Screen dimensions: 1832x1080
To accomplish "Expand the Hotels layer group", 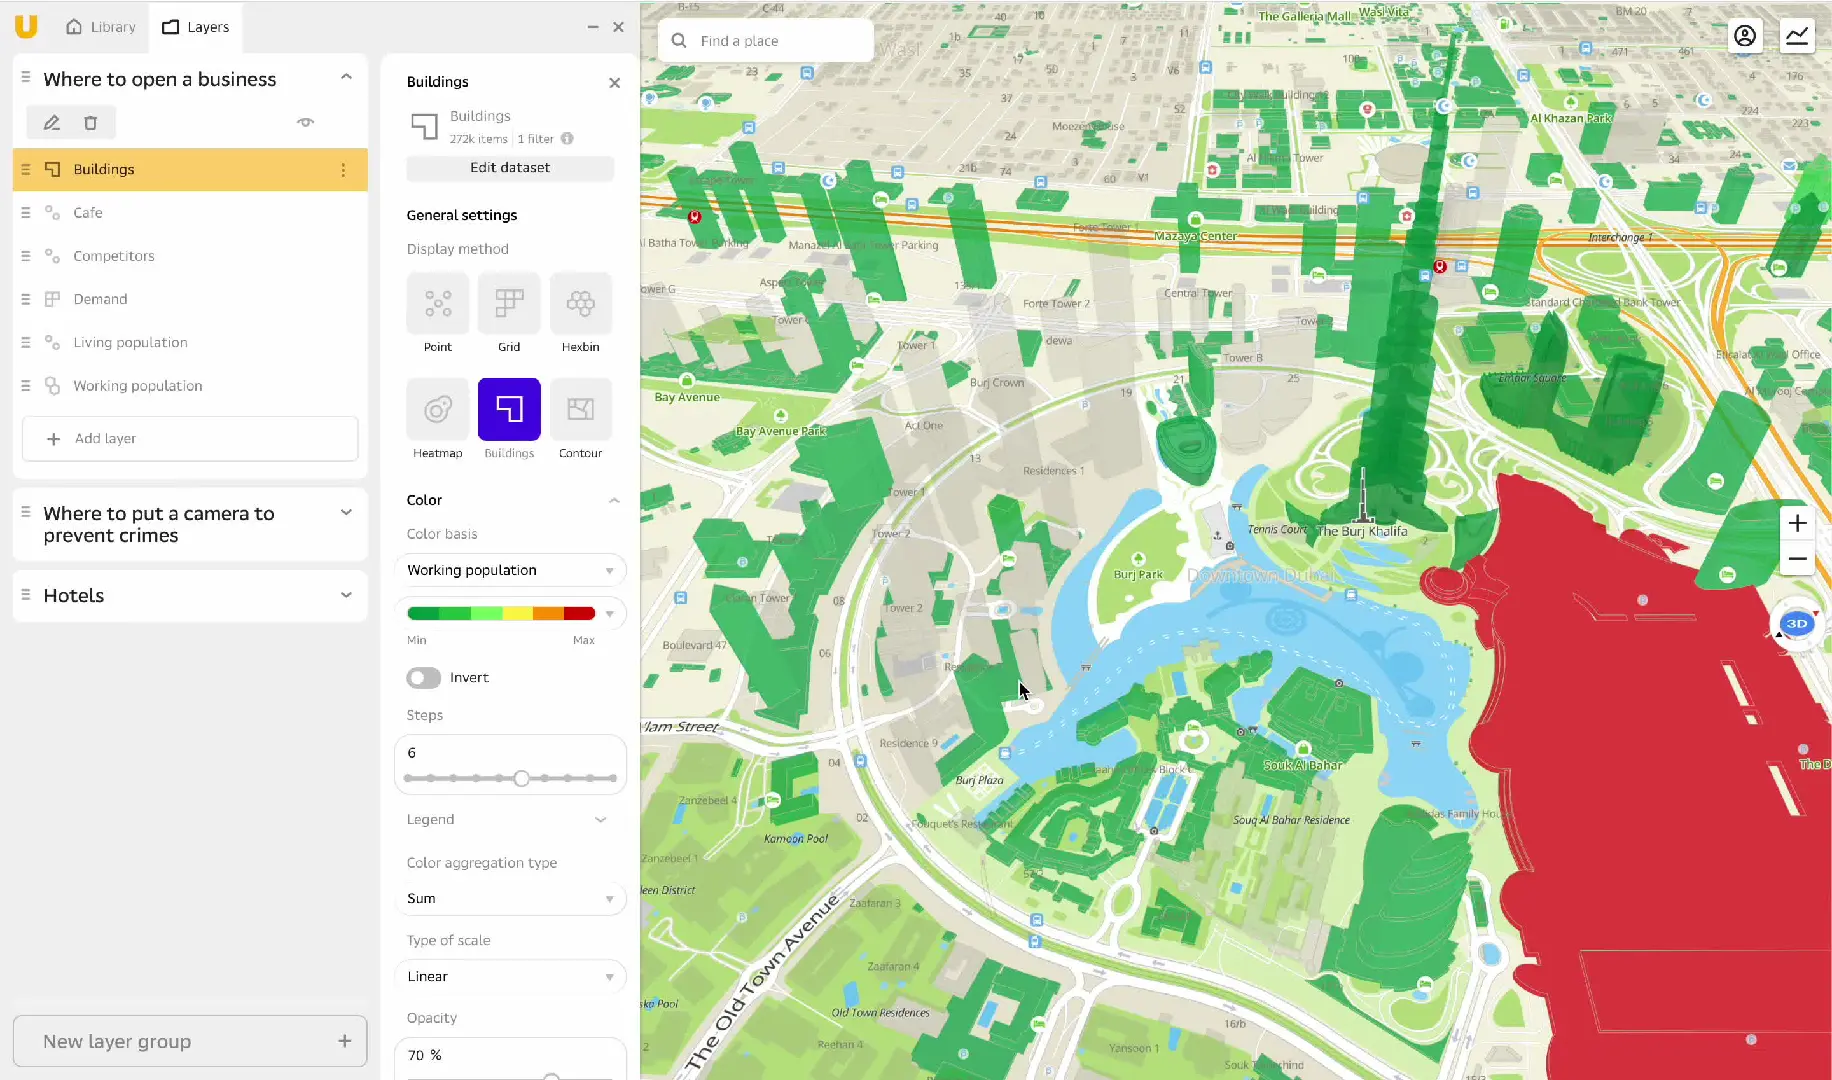I will click(x=346, y=595).
